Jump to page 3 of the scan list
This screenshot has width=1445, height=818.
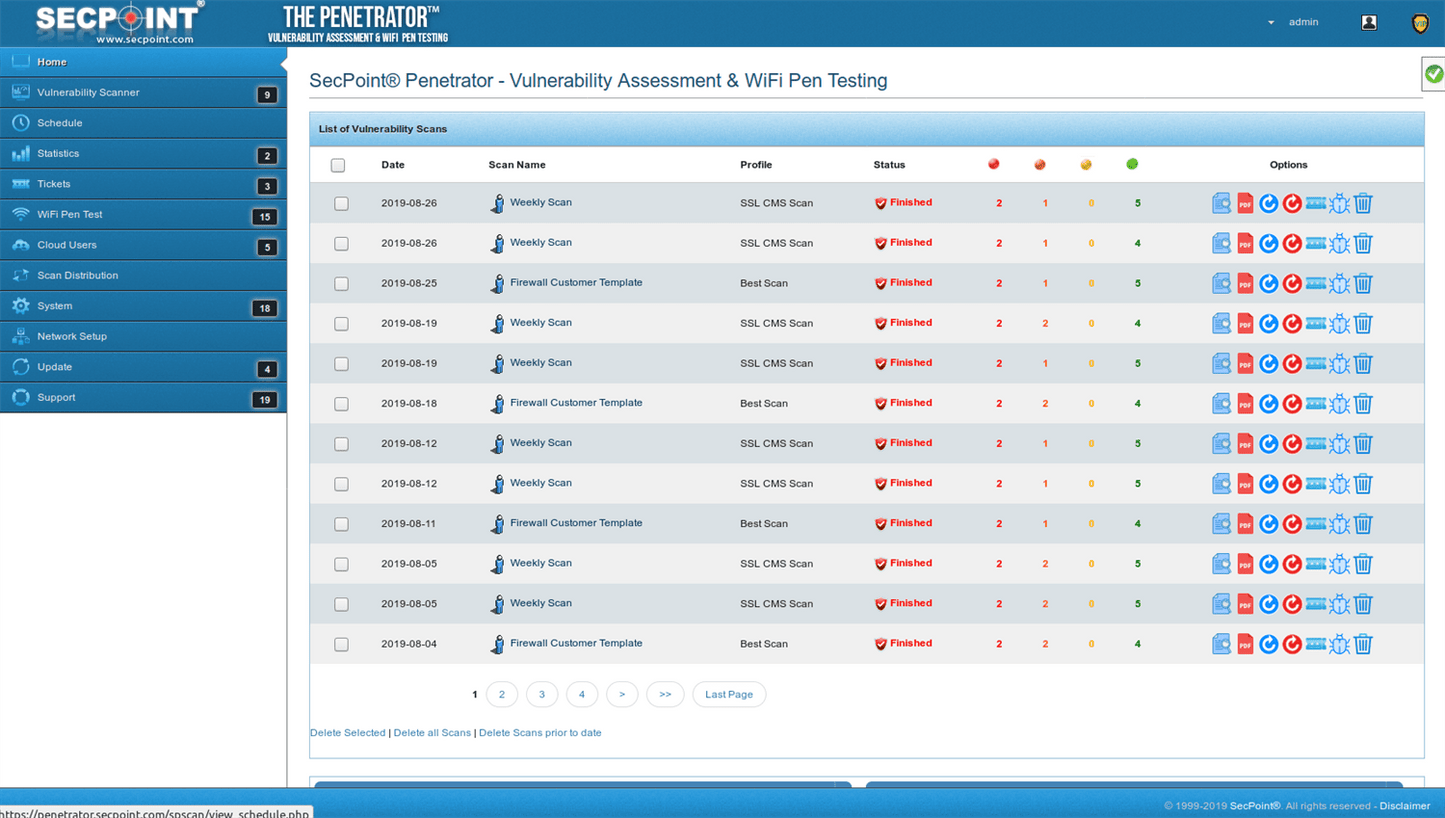[x=542, y=694]
